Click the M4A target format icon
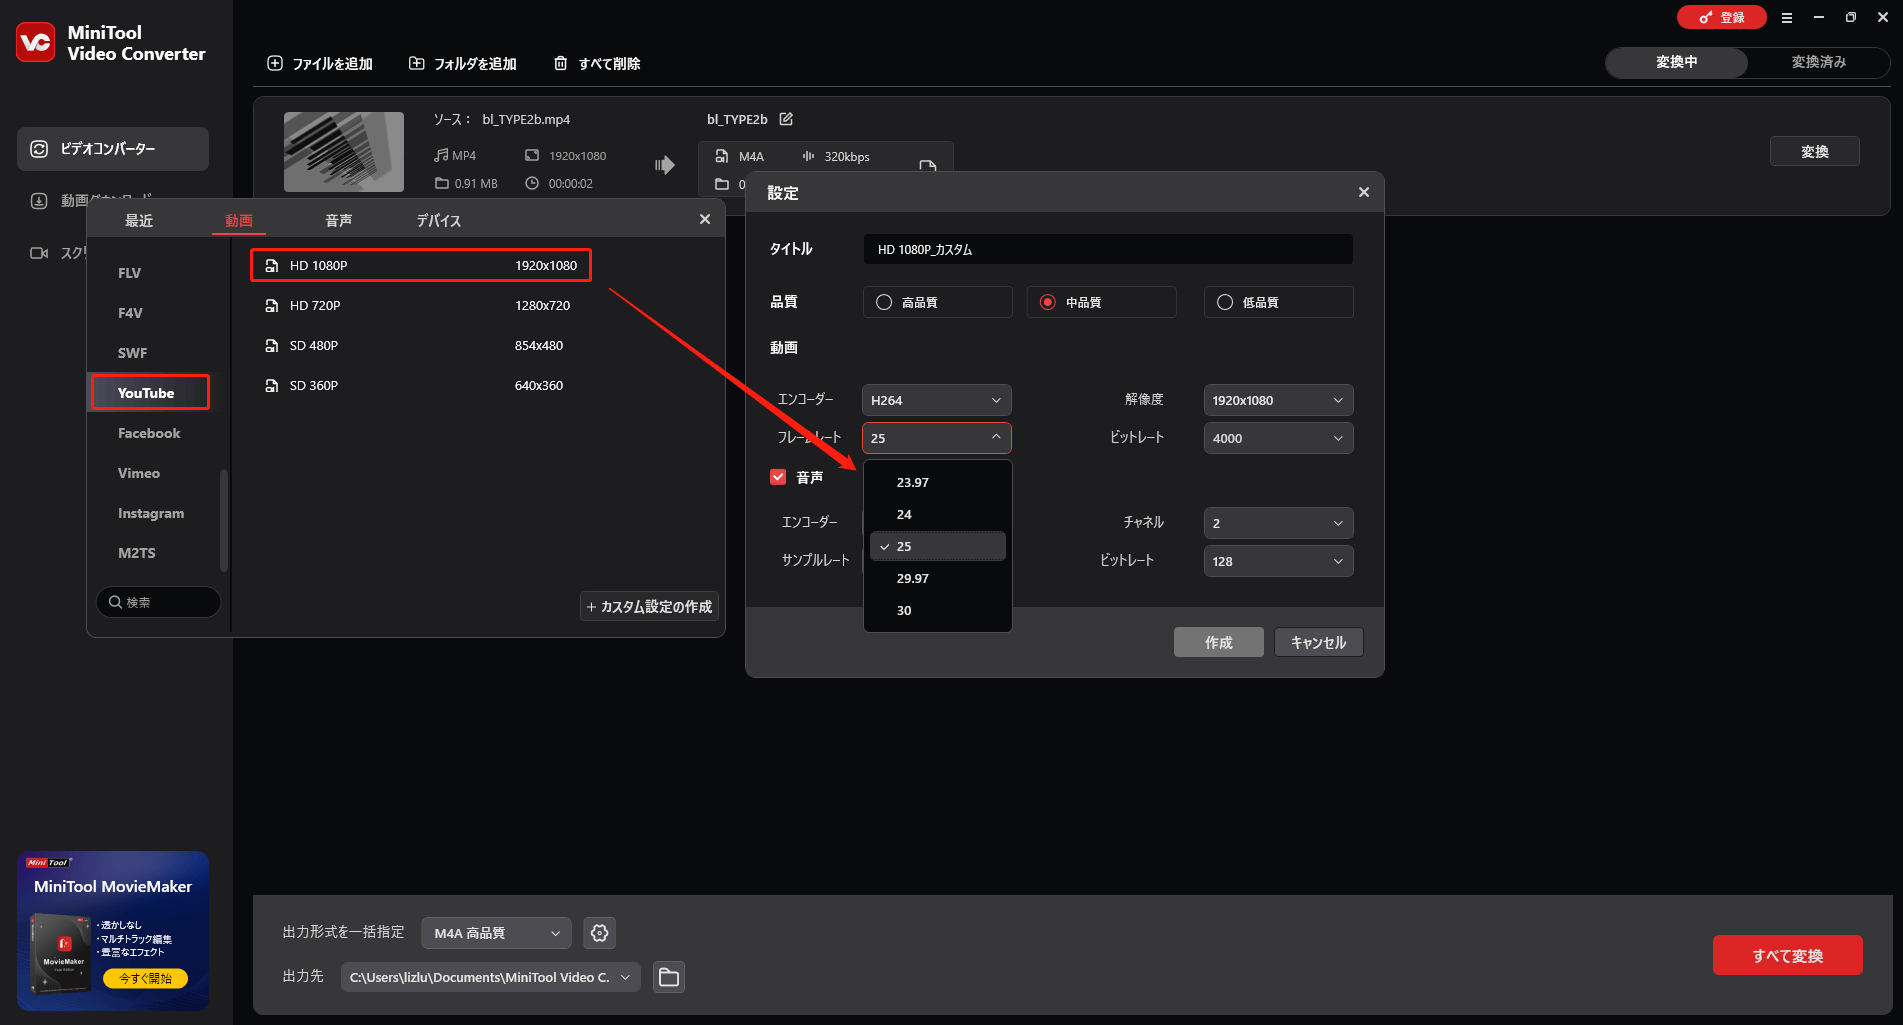The image size is (1903, 1025). pos(722,156)
